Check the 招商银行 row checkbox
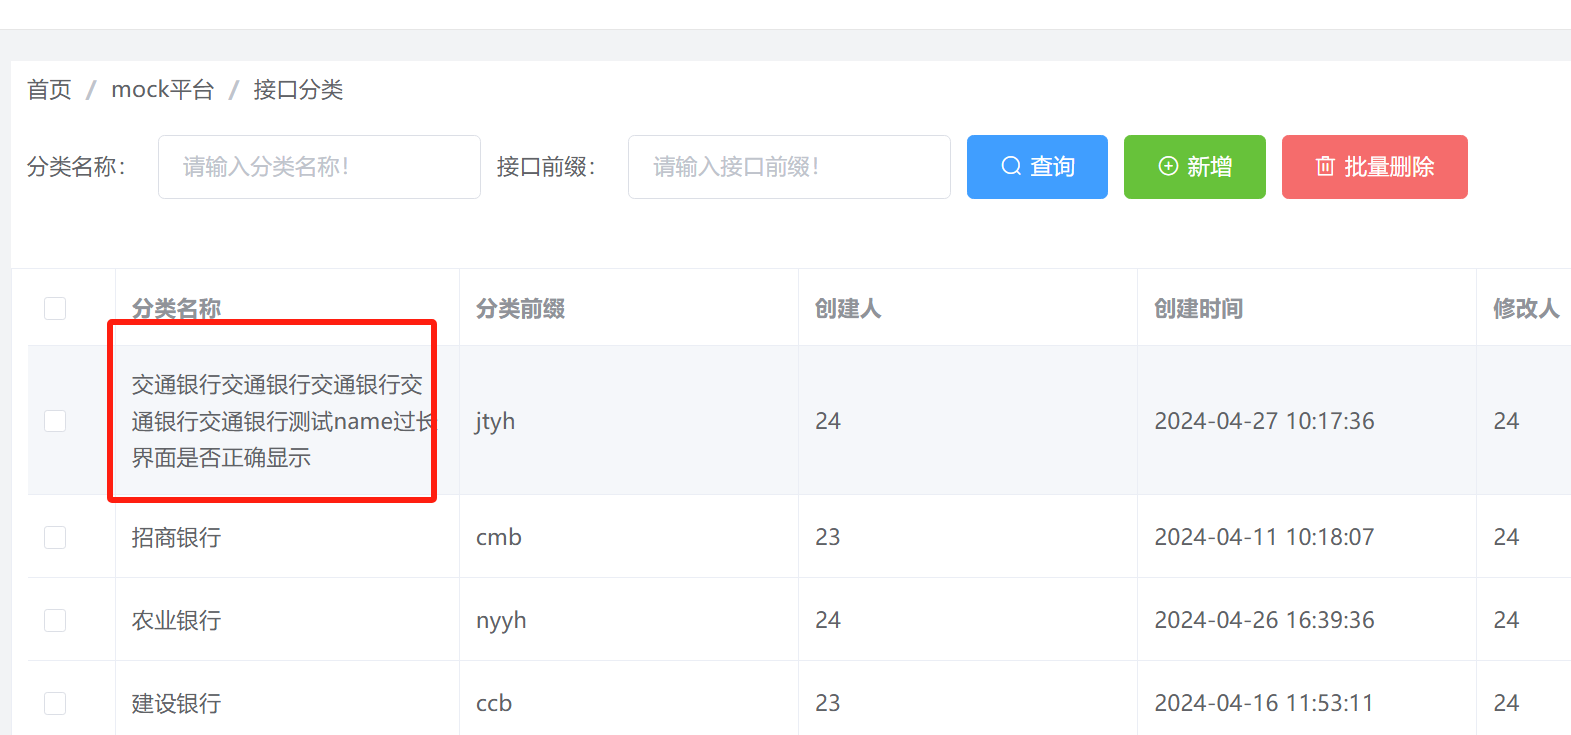Screen dimensions: 1571x735 (55, 537)
